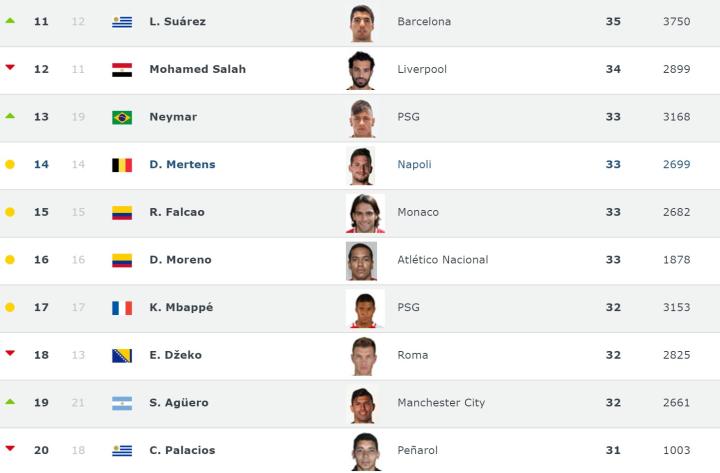Click the Belgium flag next to D. Mertens
720x473 pixels.
122,165
